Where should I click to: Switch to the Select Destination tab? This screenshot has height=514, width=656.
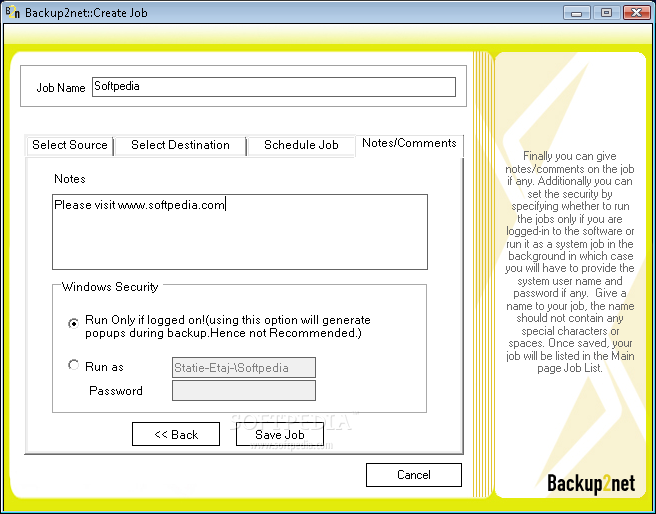(180, 145)
